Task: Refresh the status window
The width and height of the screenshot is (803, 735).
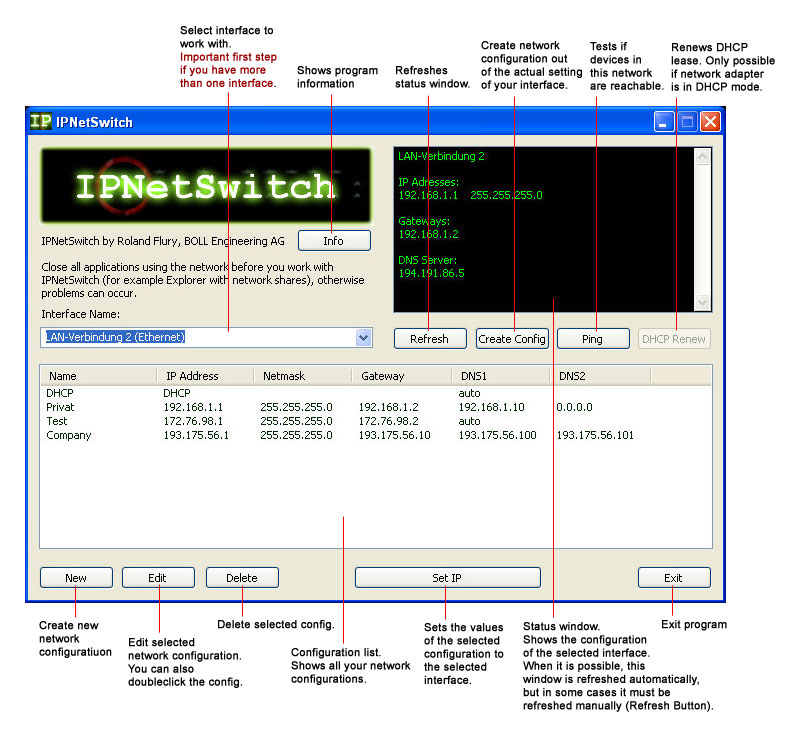Action: click(430, 339)
